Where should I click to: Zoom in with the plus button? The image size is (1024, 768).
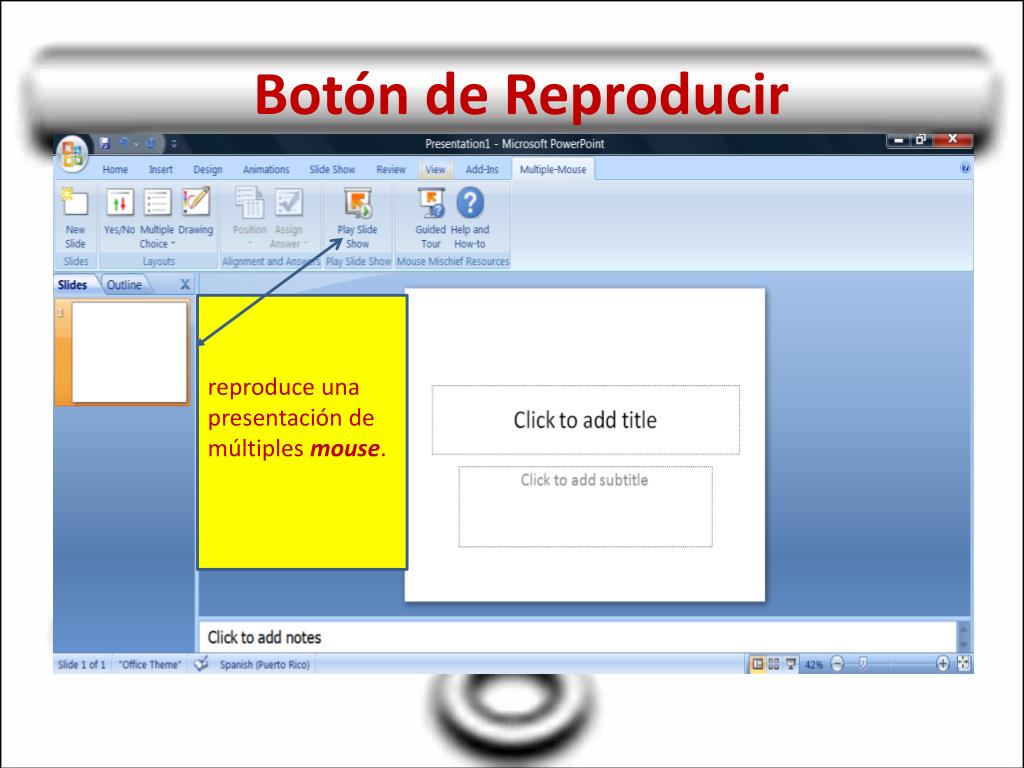(x=942, y=664)
